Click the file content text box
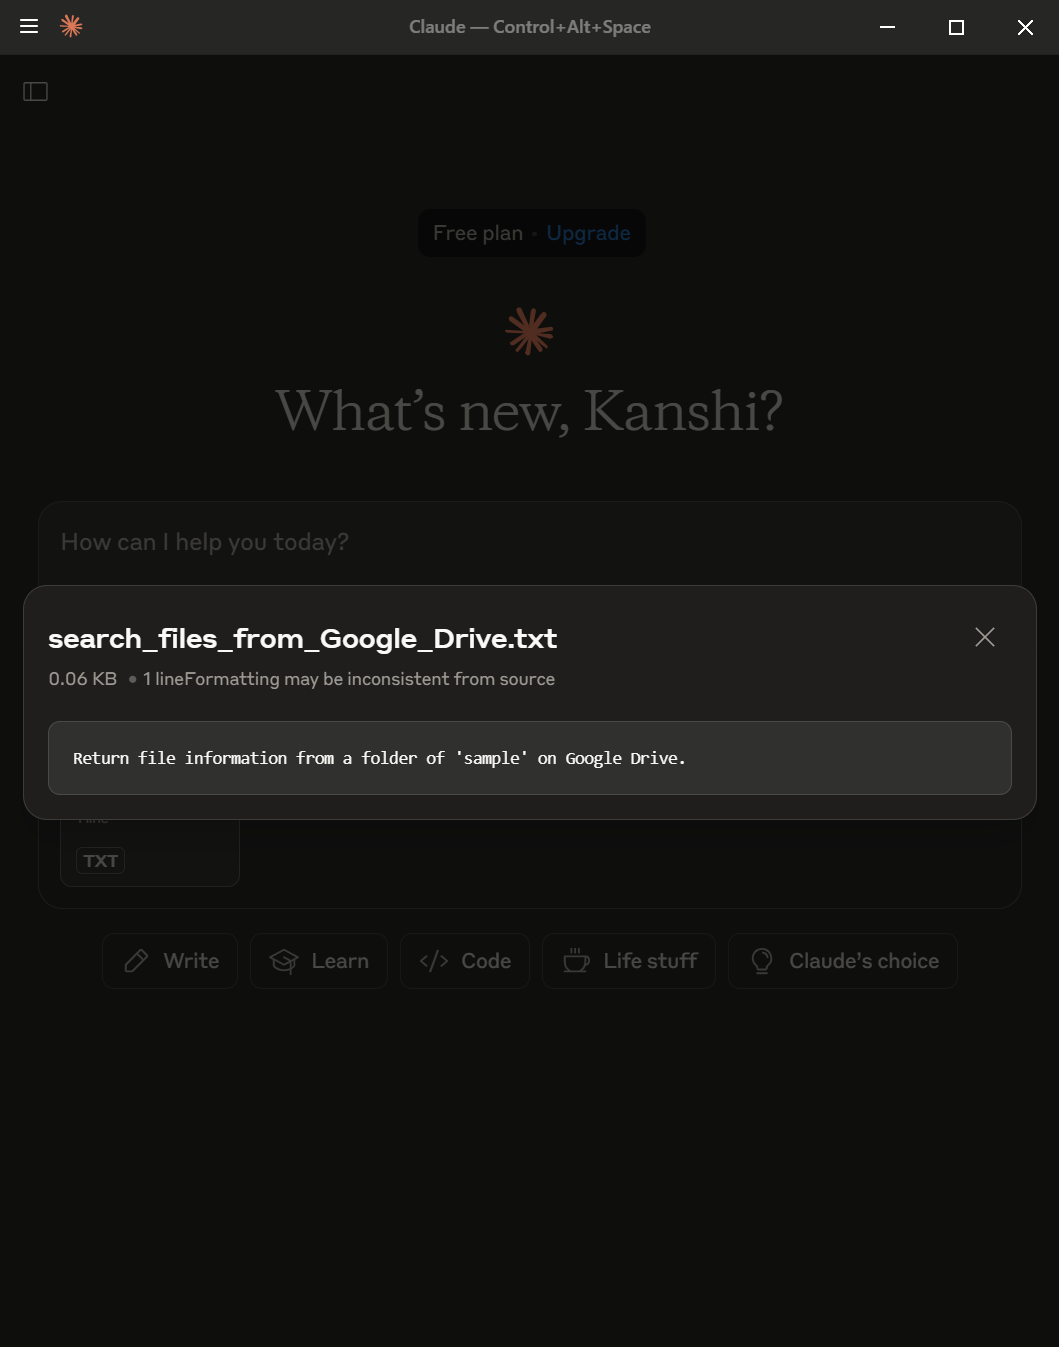The width and height of the screenshot is (1059, 1347). (530, 758)
